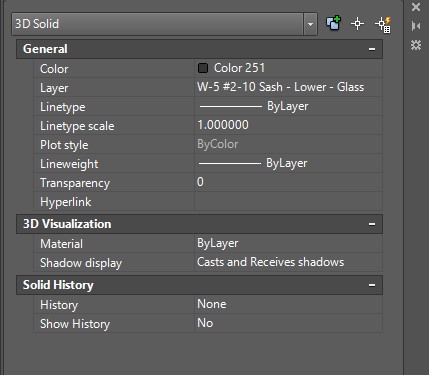
Task: Select the Hyperlink property label
Action: pos(65,202)
